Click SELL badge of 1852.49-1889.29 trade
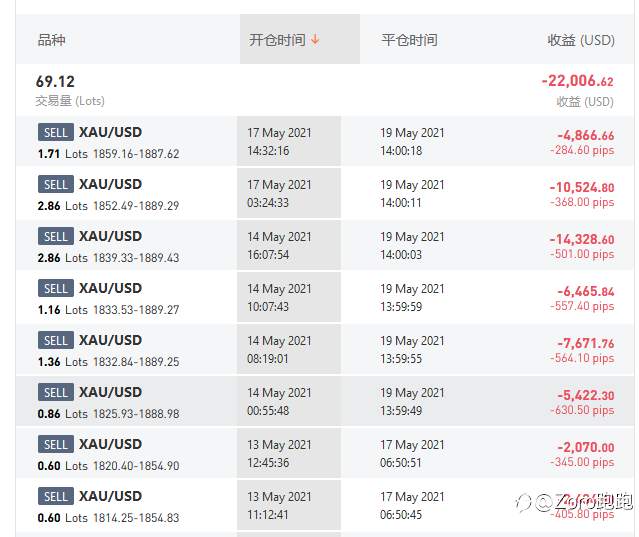 click(x=56, y=184)
